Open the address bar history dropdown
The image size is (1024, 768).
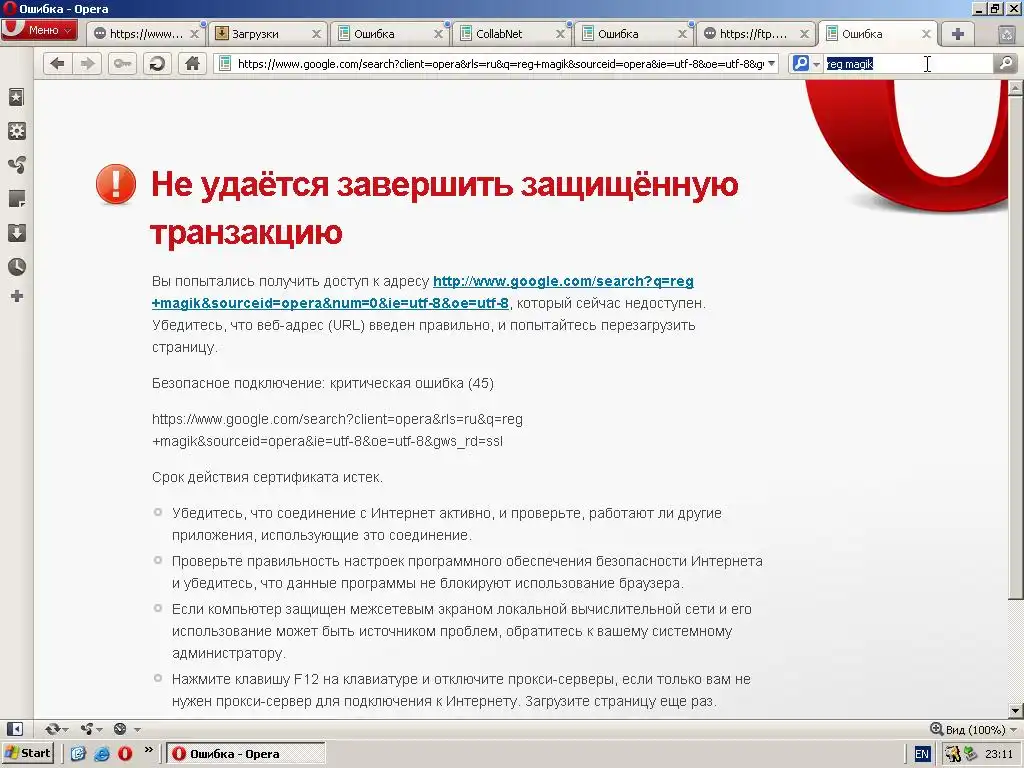click(771, 63)
